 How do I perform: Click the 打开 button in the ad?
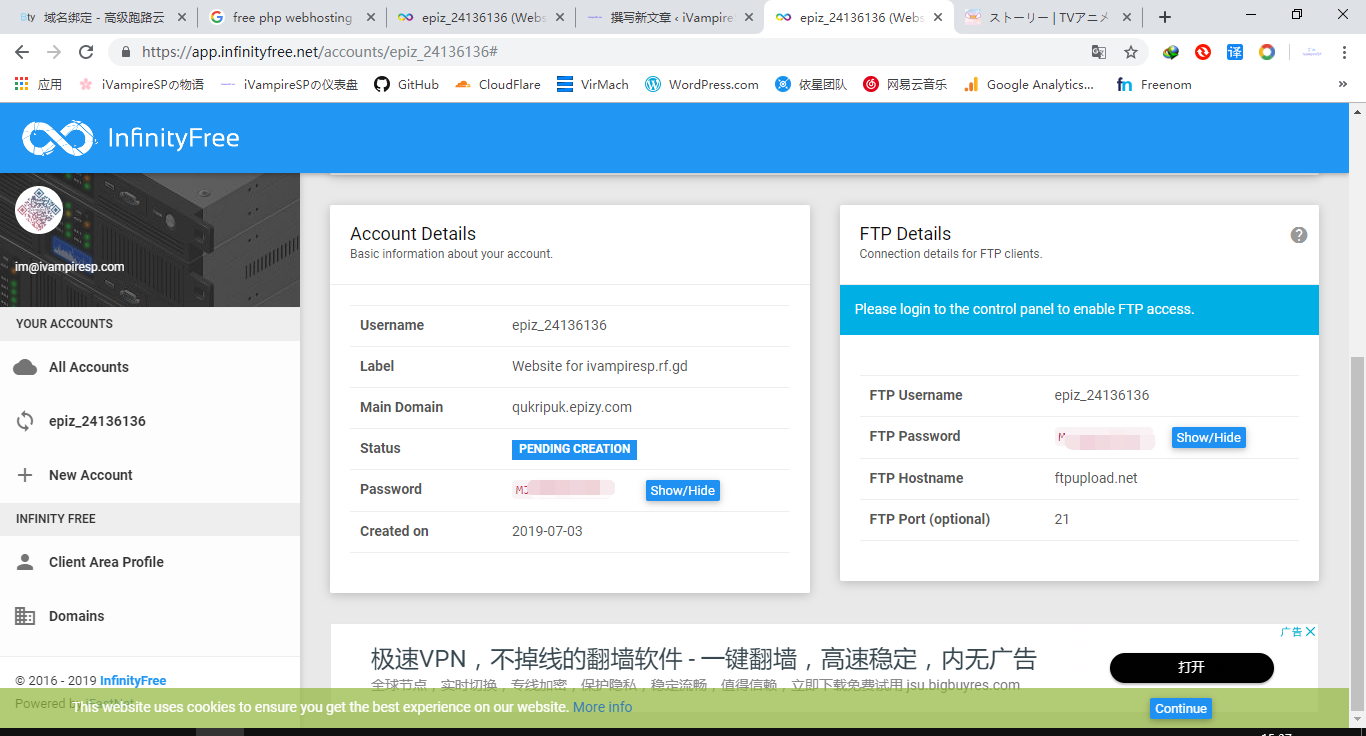(x=1192, y=668)
